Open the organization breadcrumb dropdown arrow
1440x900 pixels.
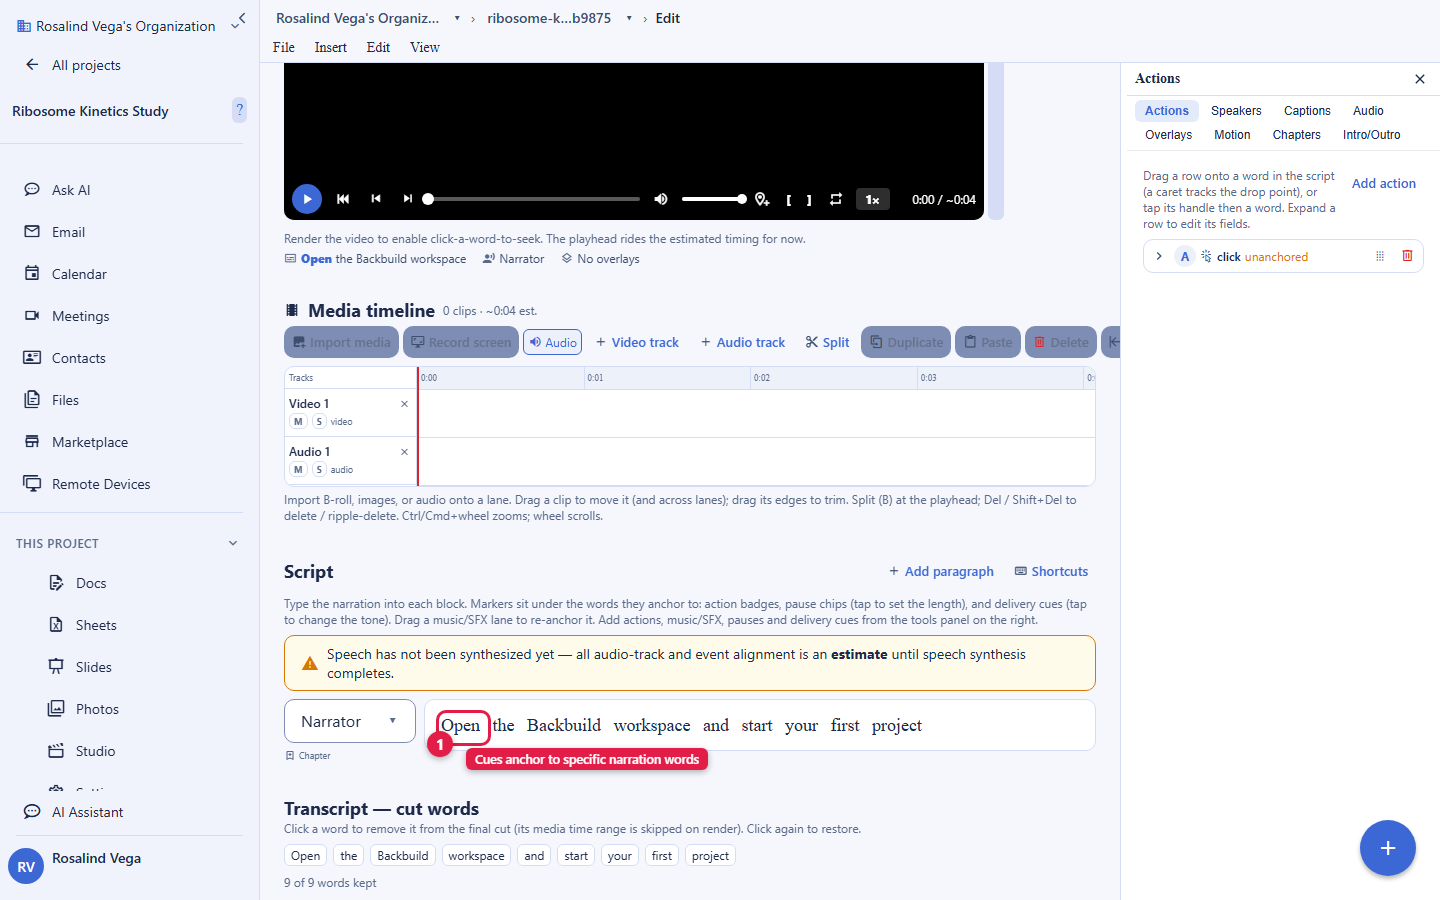[457, 18]
